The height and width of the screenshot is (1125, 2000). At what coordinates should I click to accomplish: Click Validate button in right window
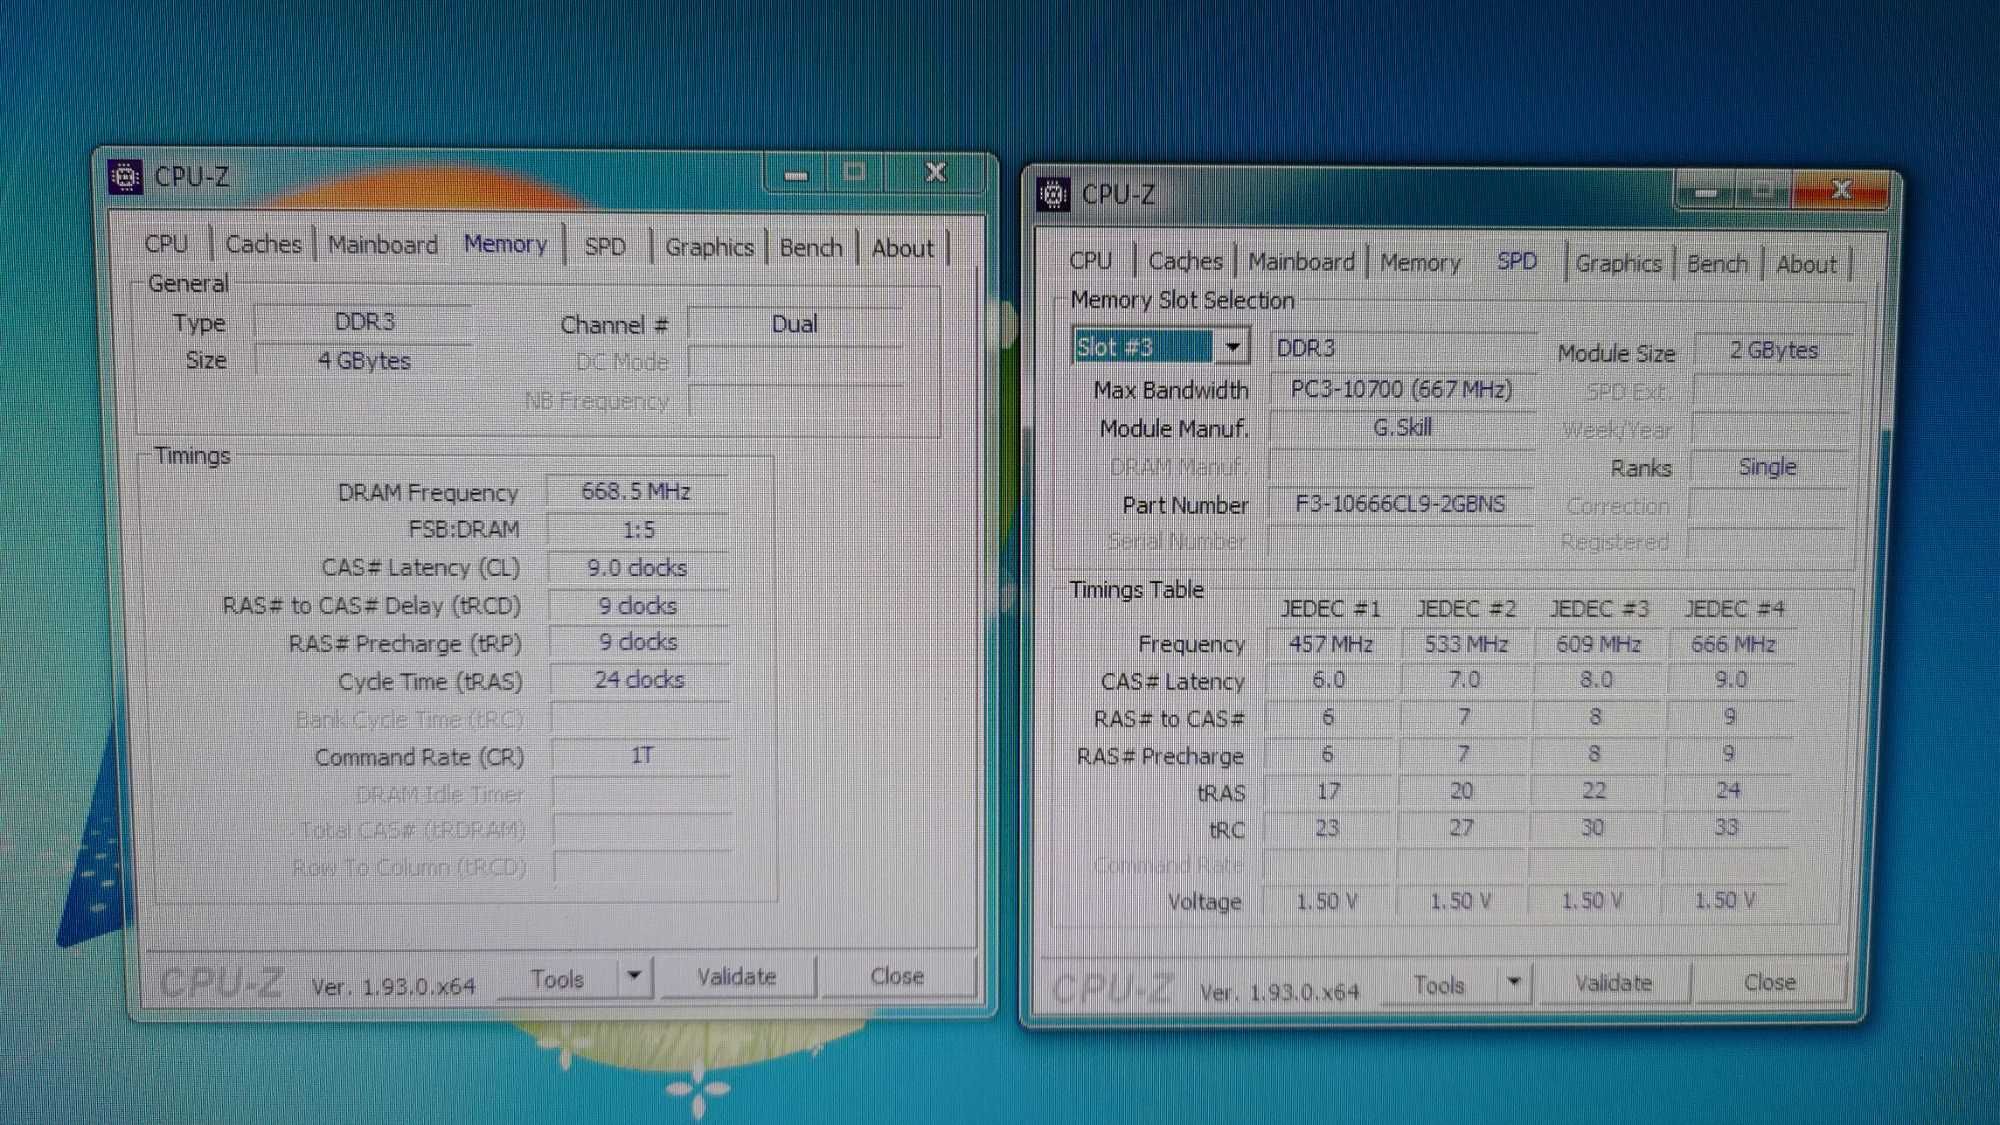pos(1614,984)
